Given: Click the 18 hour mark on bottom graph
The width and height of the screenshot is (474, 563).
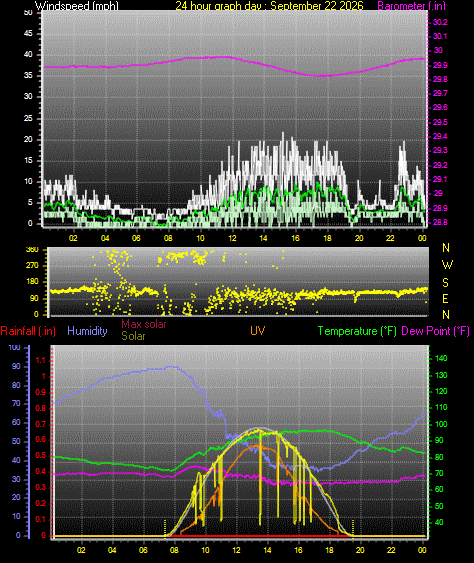Looking at the screenshot, I should click(329, 550).
